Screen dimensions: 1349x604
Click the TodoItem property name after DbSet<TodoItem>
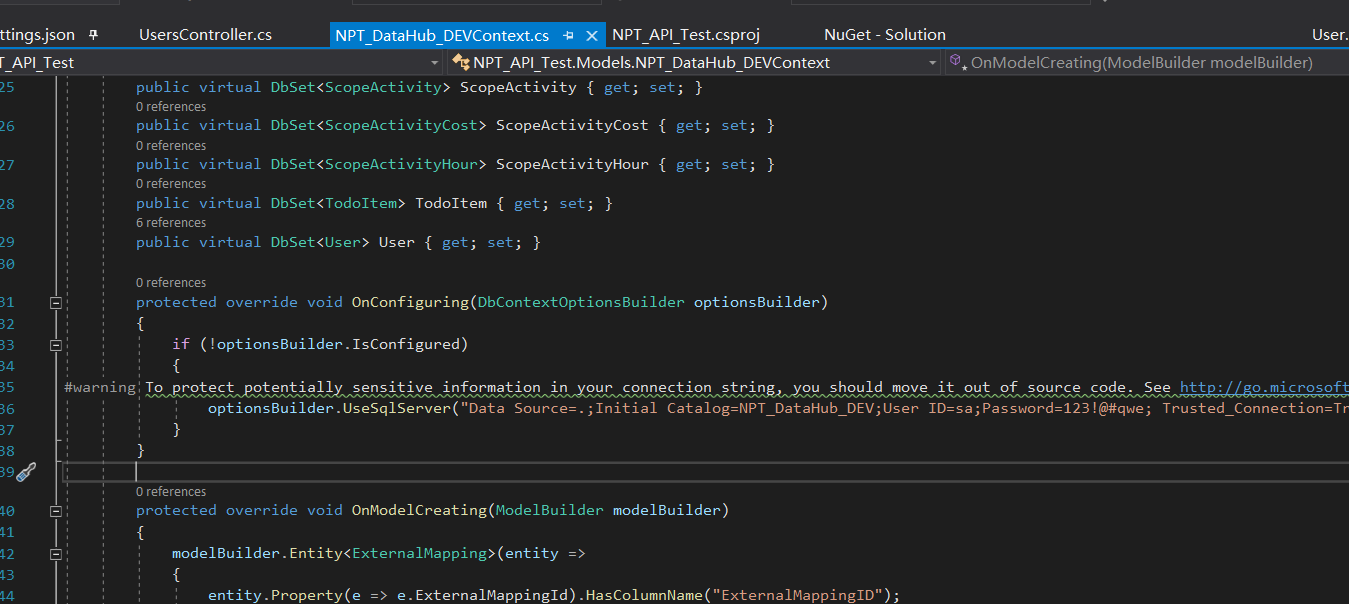pos(451,204)
